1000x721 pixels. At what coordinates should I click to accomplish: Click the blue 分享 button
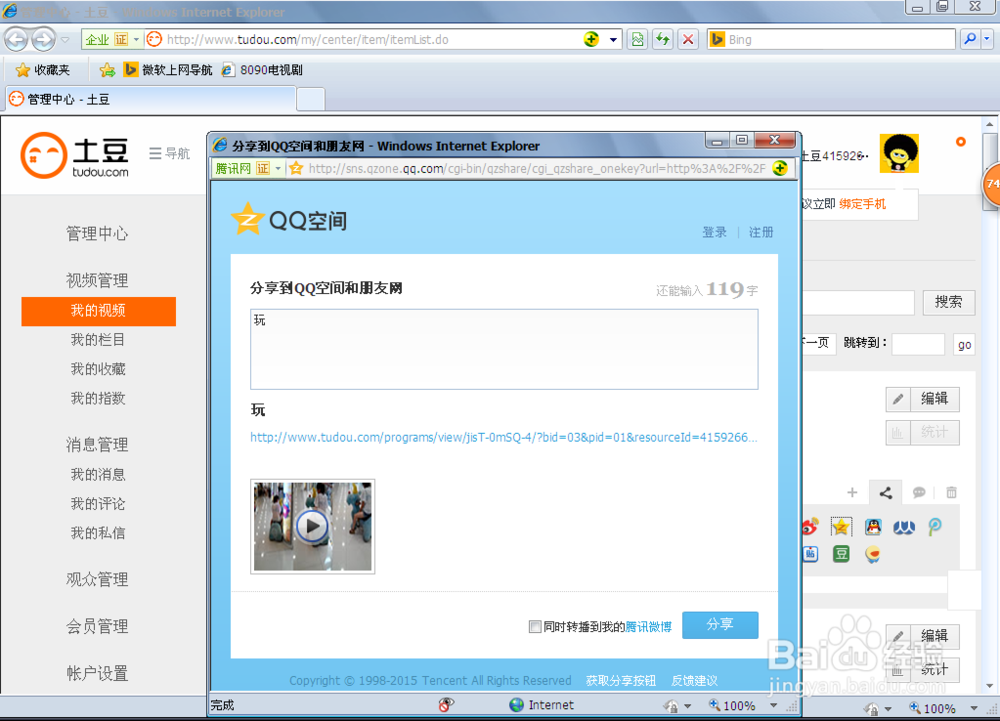720,625
